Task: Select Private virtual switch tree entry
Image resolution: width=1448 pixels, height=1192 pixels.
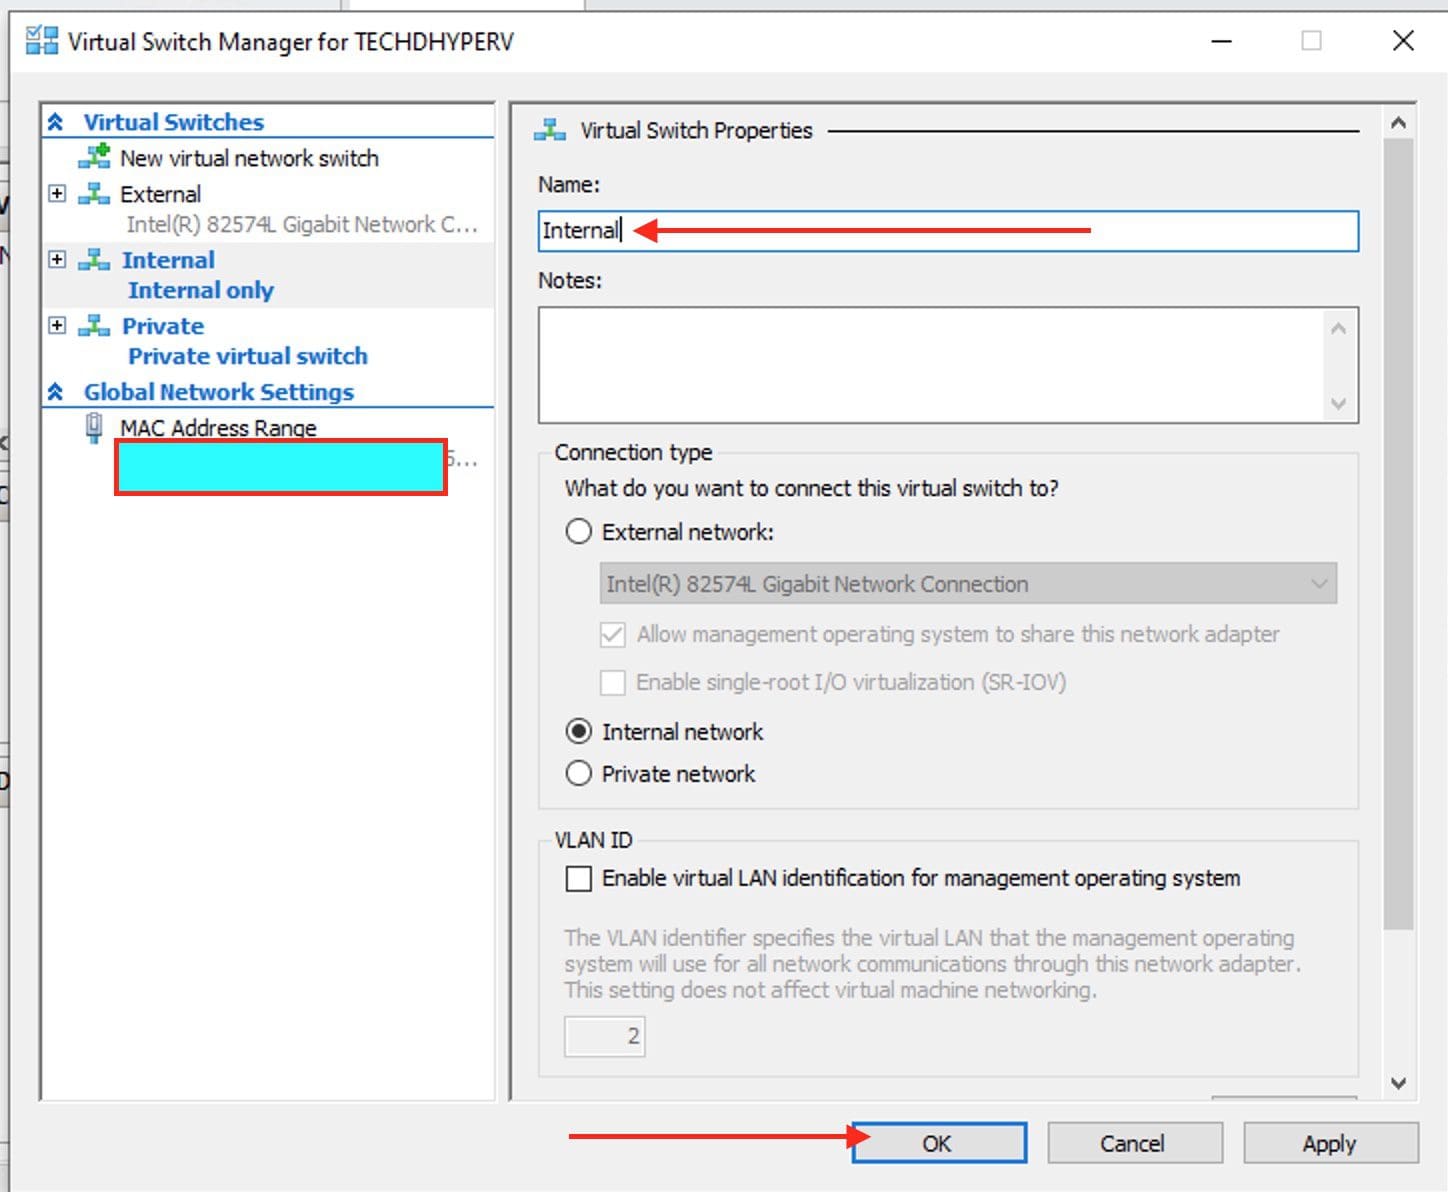Action: coord(247,356)
